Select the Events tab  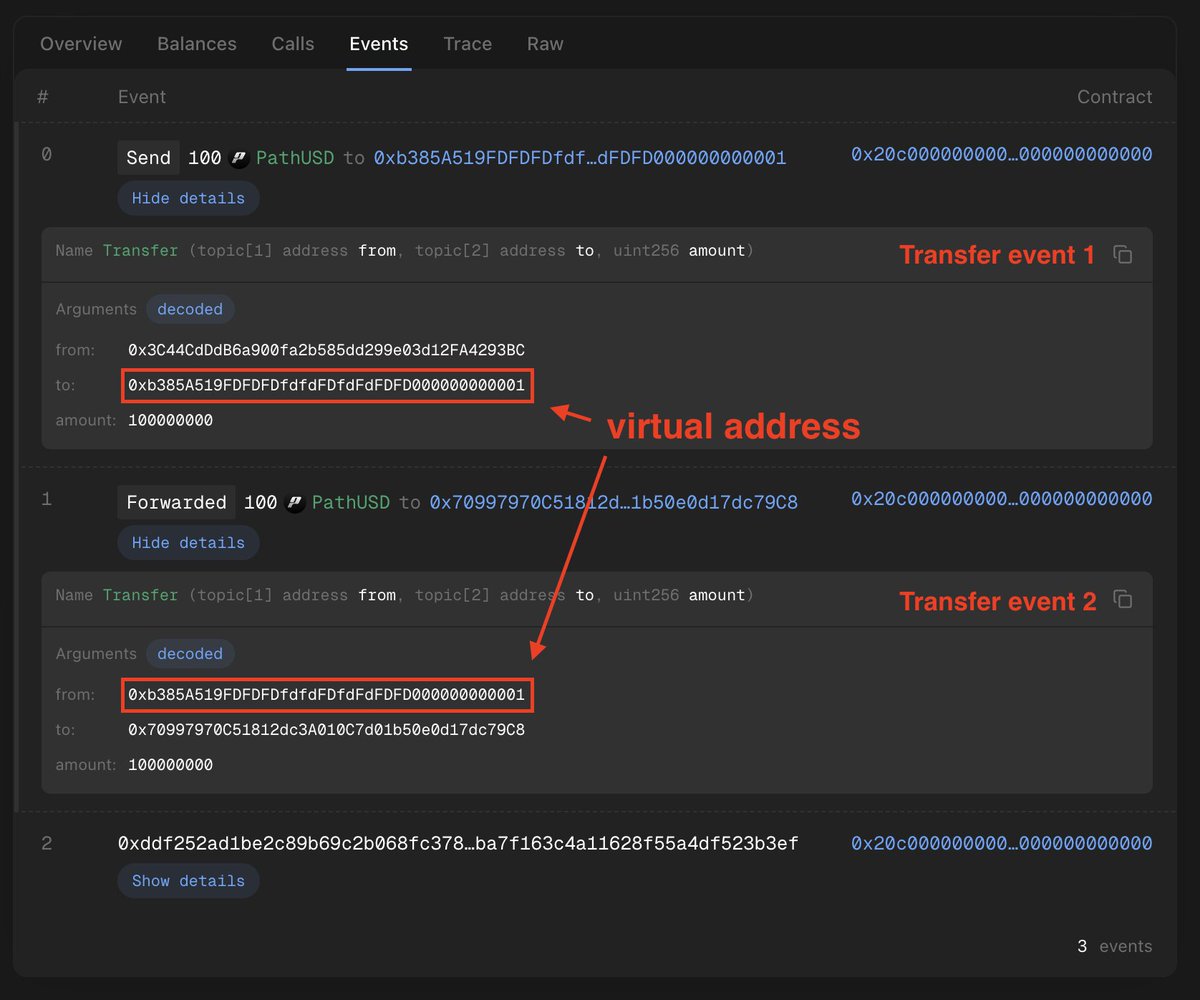pos(379,44)
